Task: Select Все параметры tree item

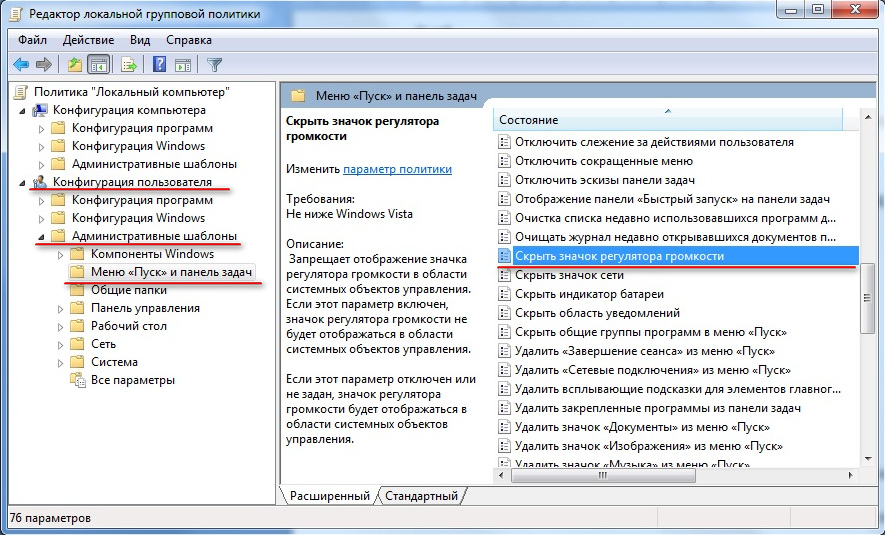Action: [133, 380]
